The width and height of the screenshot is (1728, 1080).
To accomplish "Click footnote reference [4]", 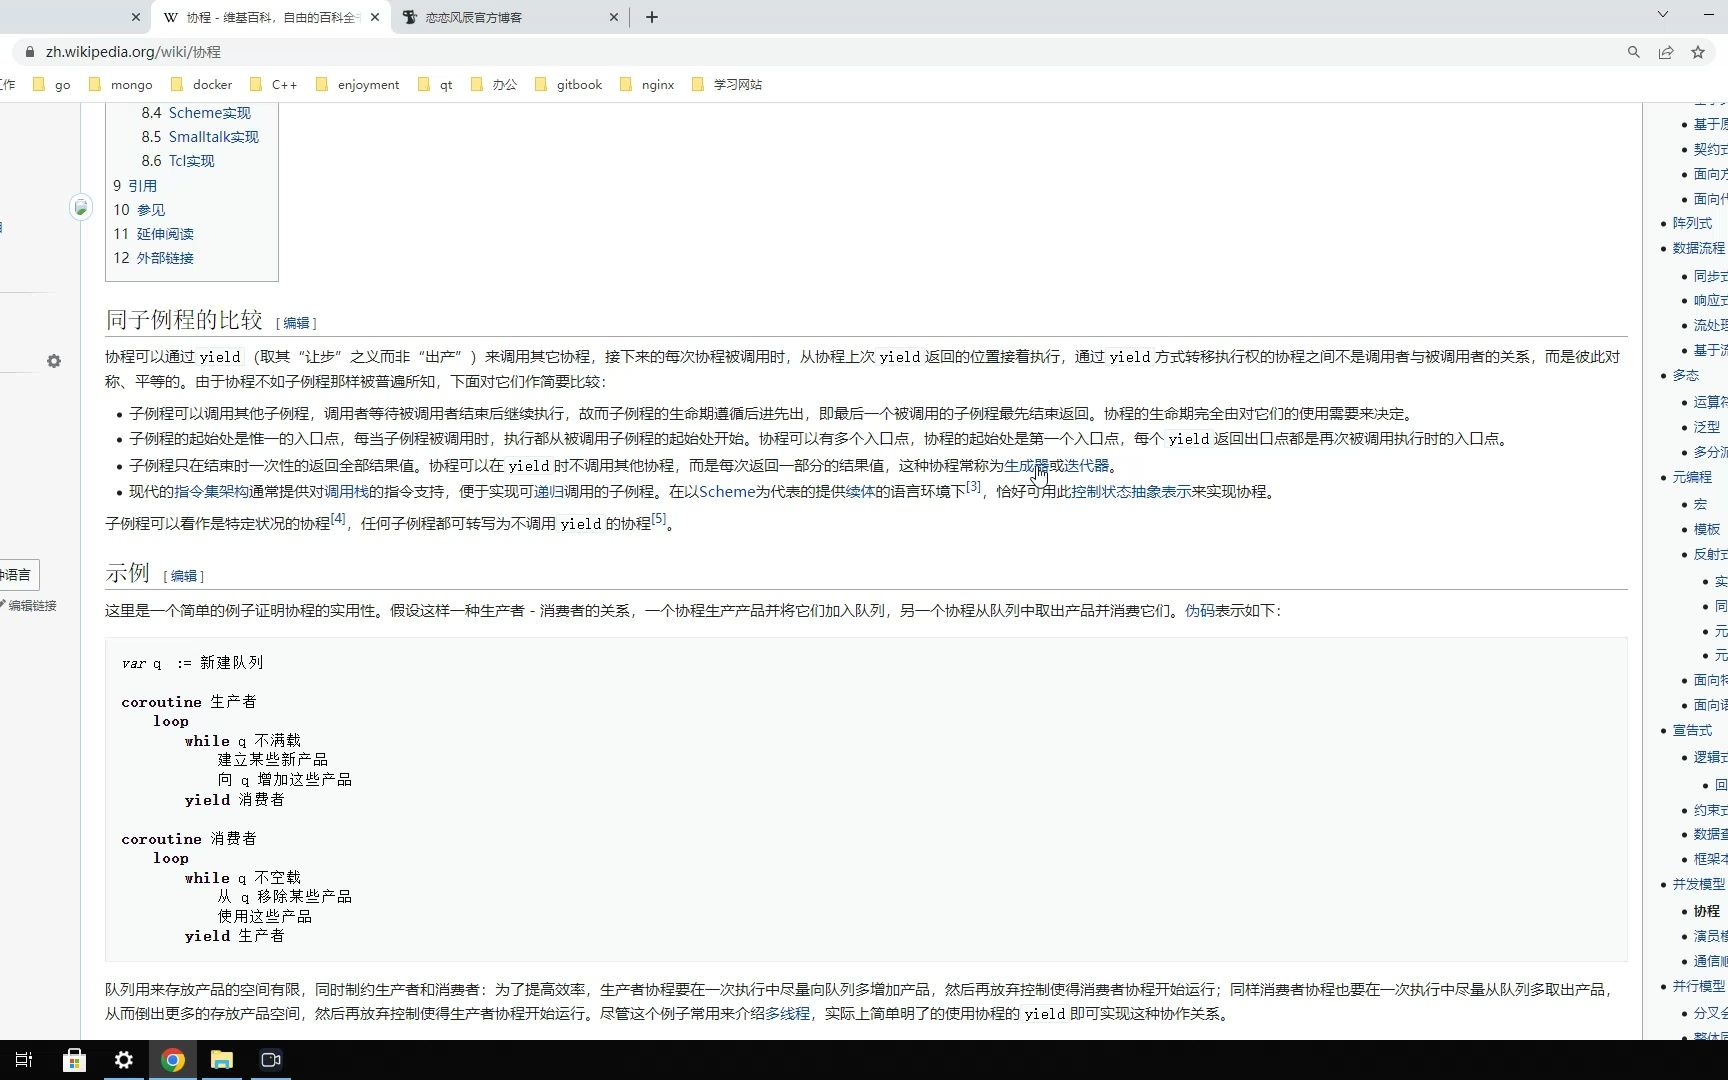I will tap(338, 518).
